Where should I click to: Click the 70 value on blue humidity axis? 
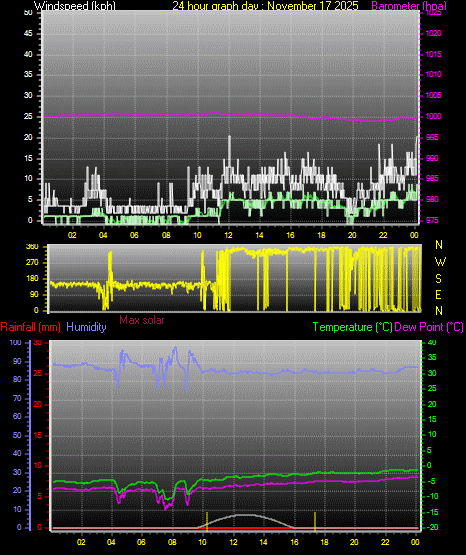point(17,399)
